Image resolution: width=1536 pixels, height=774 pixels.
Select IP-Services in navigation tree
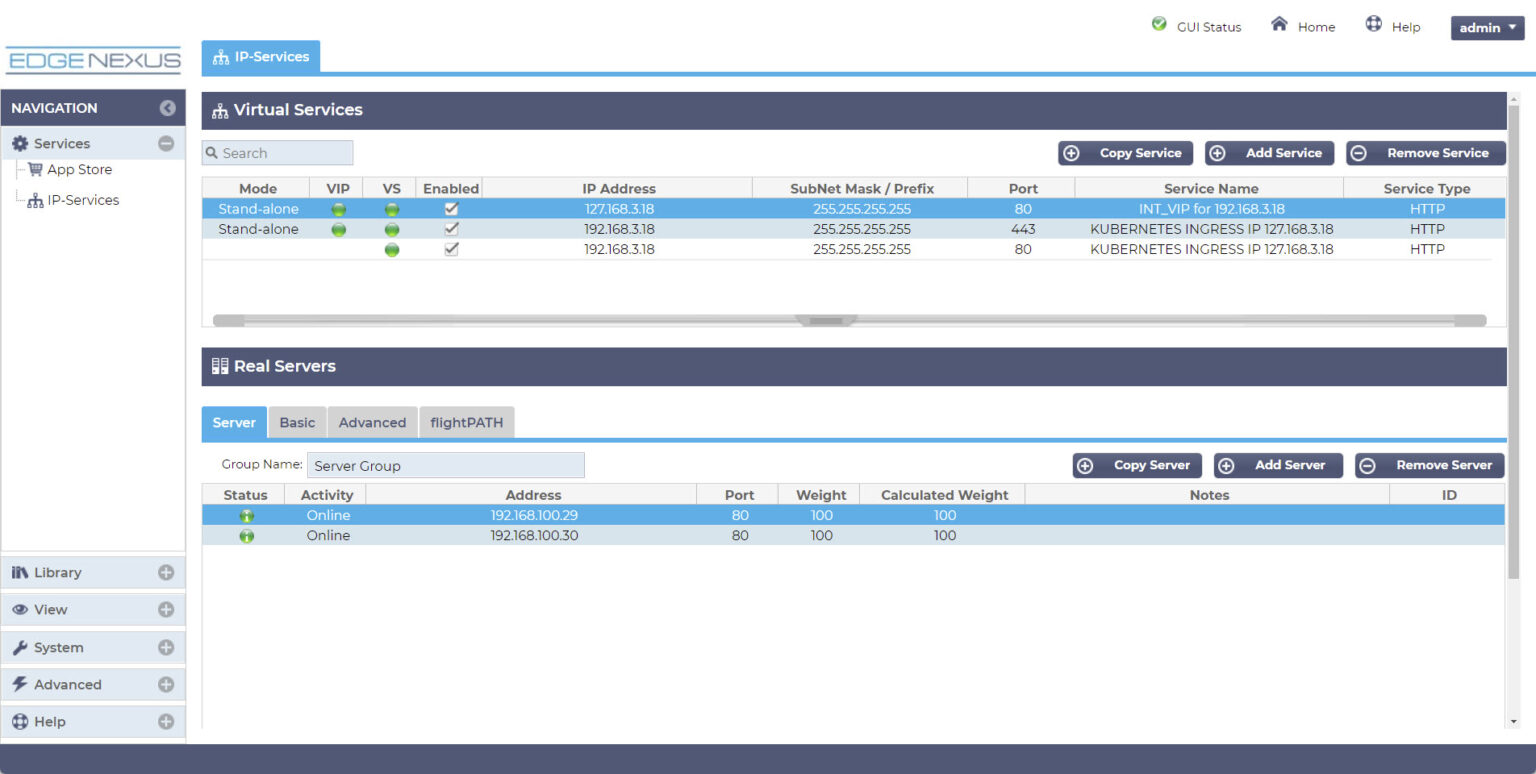click(86, 199)
